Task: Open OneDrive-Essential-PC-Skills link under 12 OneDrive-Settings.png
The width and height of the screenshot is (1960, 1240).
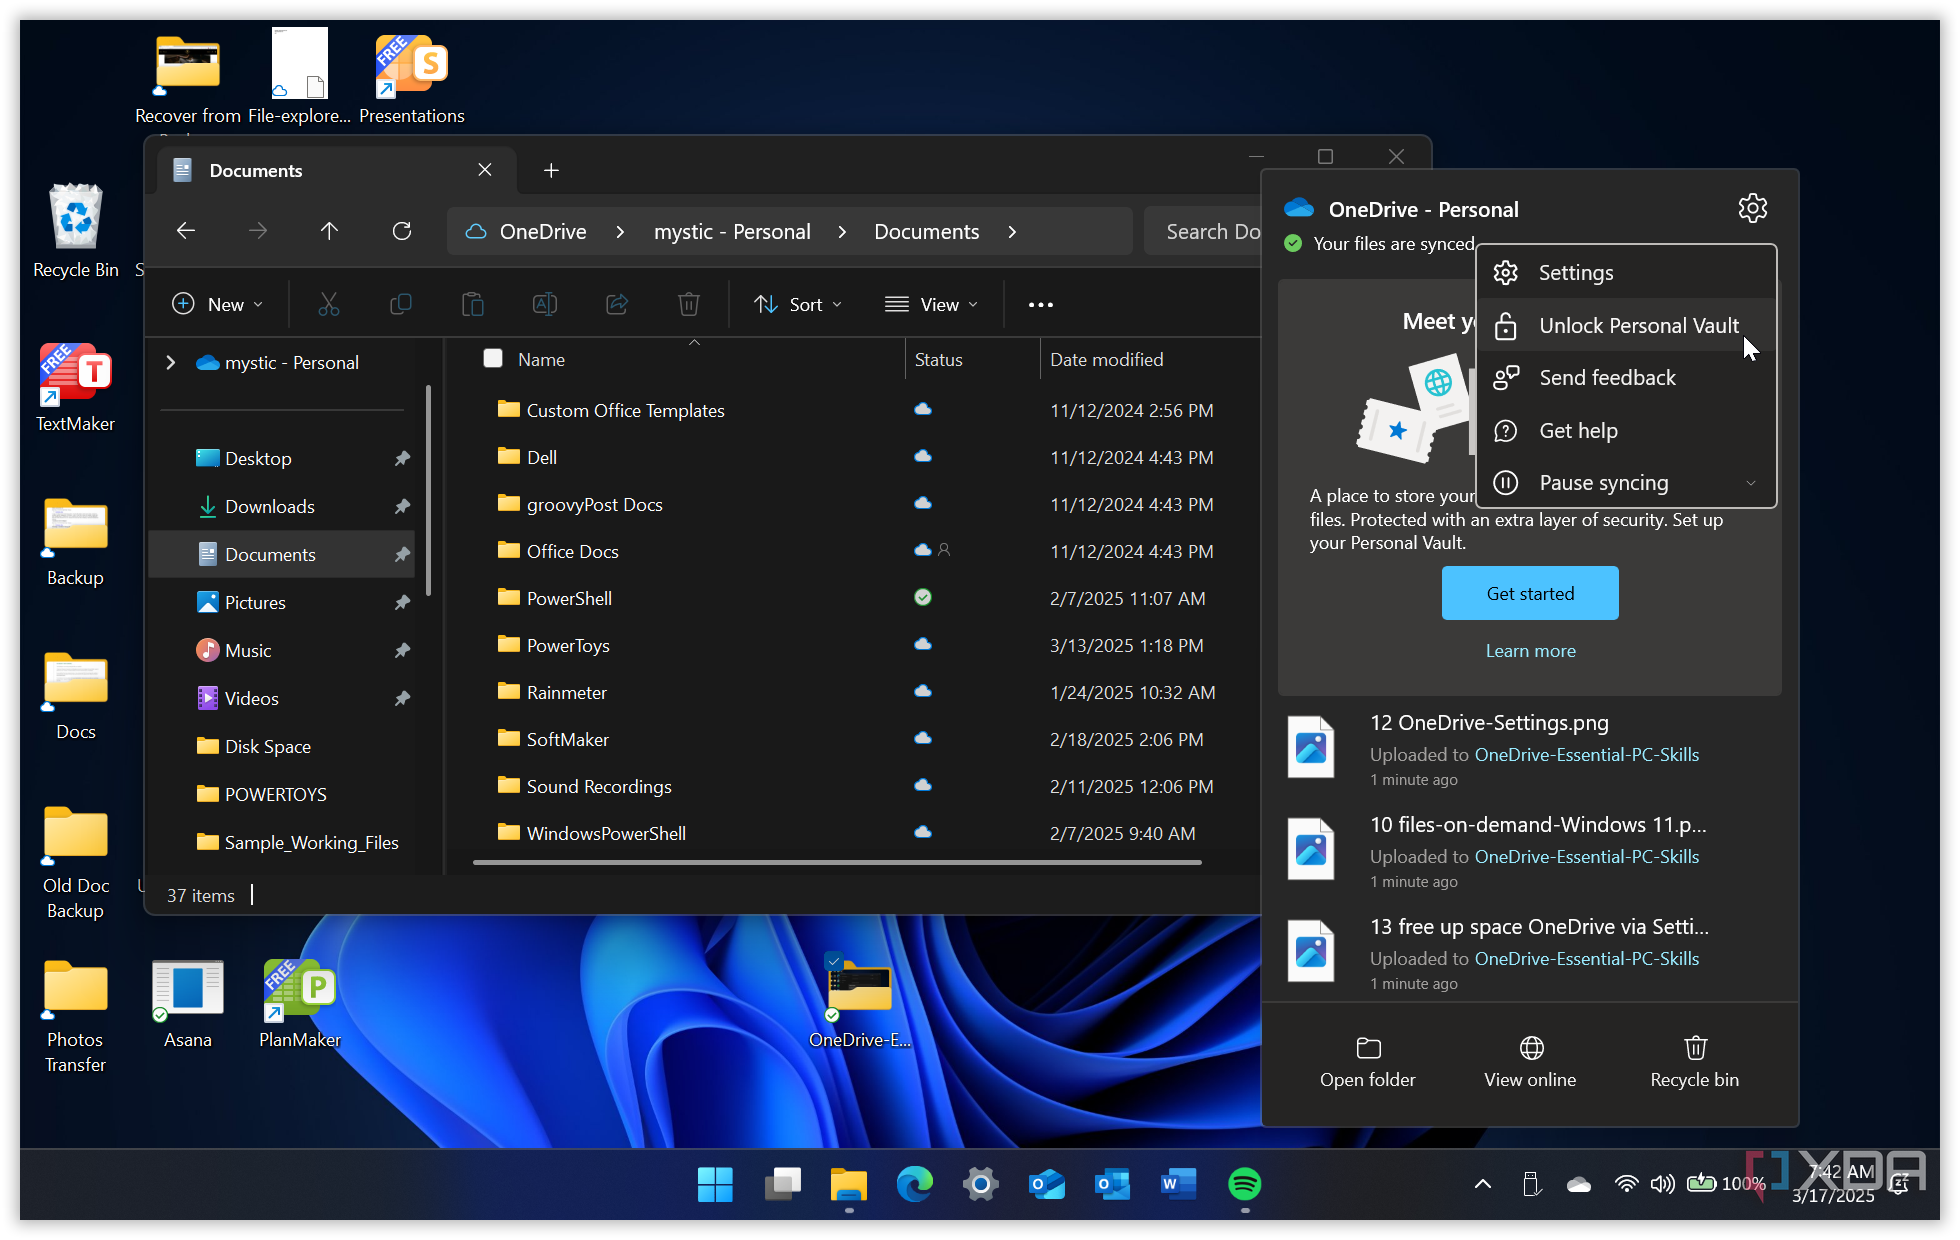Action: point(1587,755)
